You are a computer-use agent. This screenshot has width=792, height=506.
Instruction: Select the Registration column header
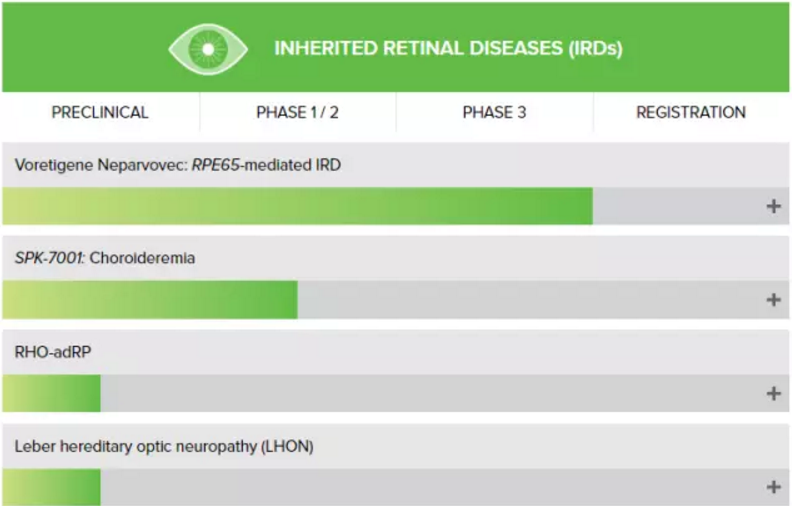click(691, 112)
